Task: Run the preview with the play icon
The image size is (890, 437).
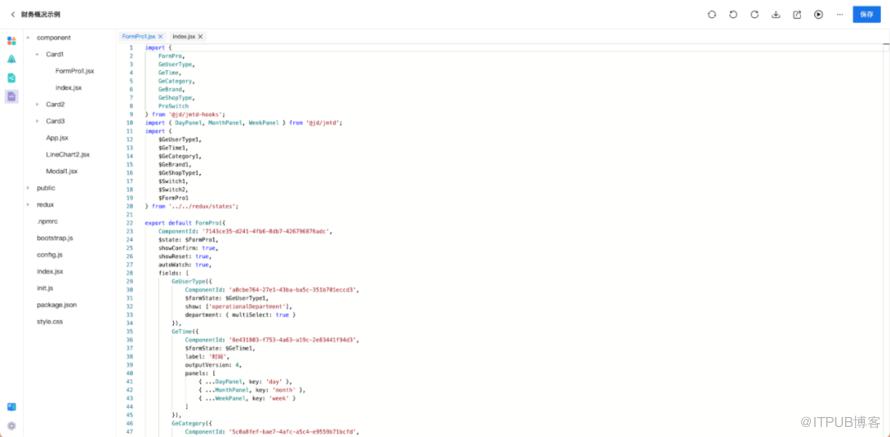Action: (818, 15)
